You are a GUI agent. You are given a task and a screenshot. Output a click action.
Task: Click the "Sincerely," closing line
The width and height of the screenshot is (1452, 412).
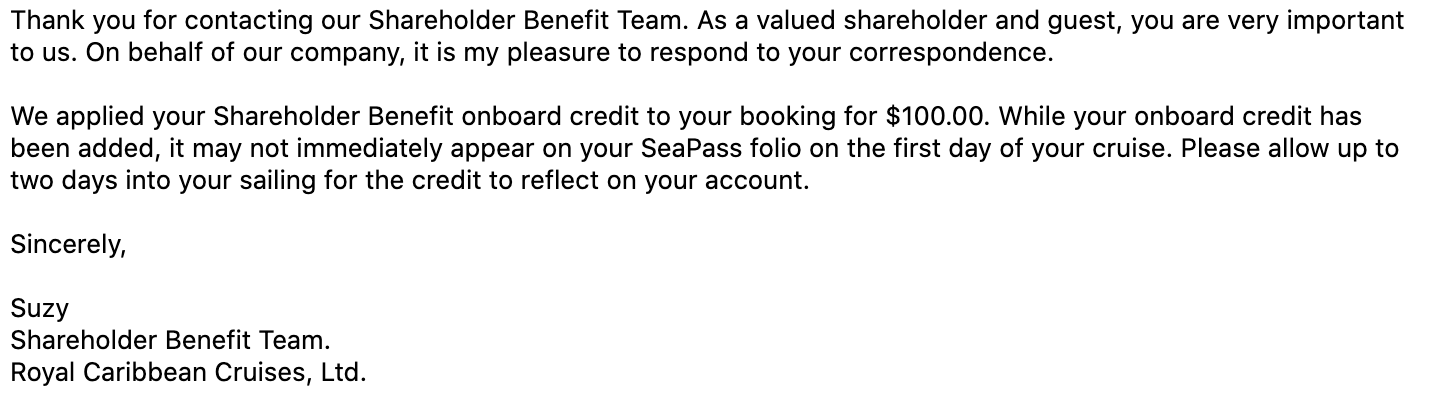(69, 245)
